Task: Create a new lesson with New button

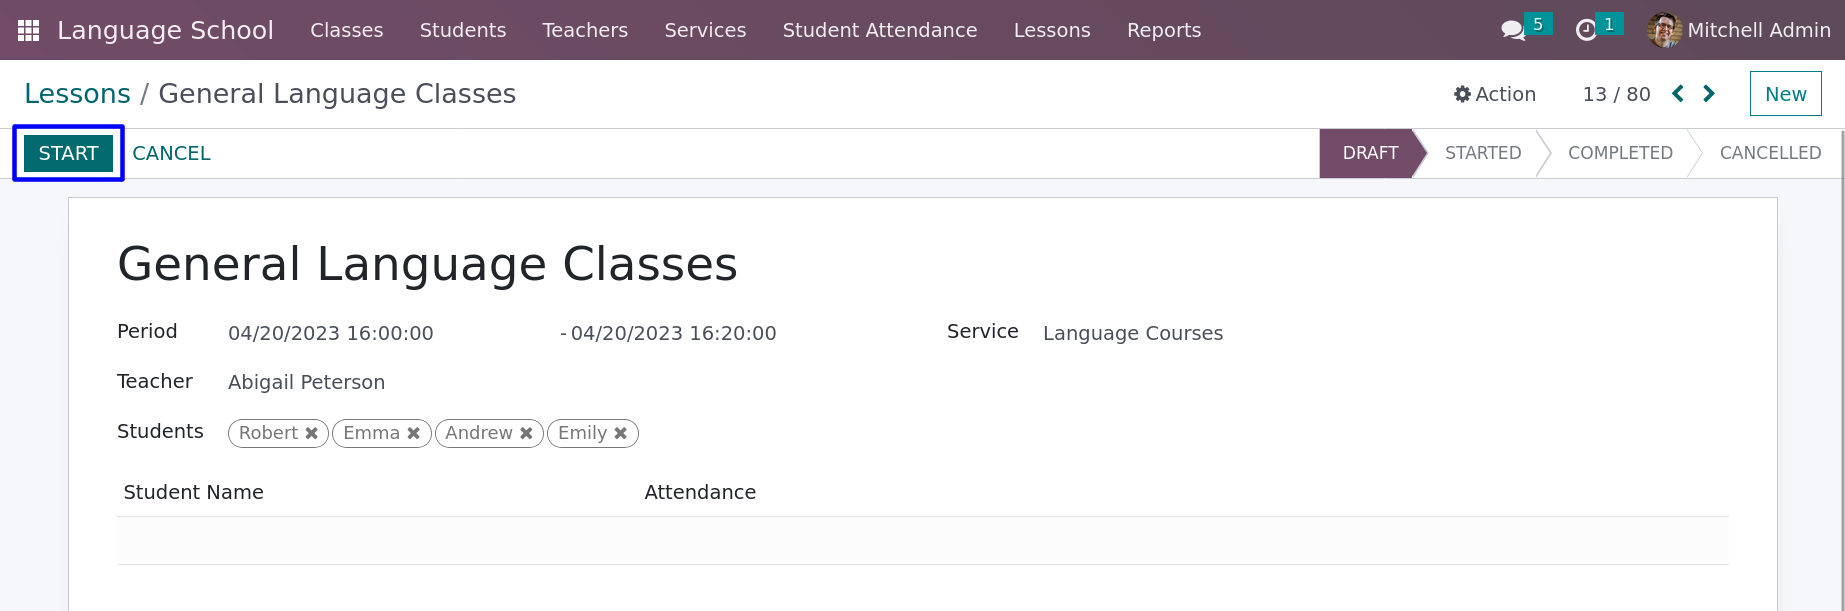Action: (x=1786, y=94)
